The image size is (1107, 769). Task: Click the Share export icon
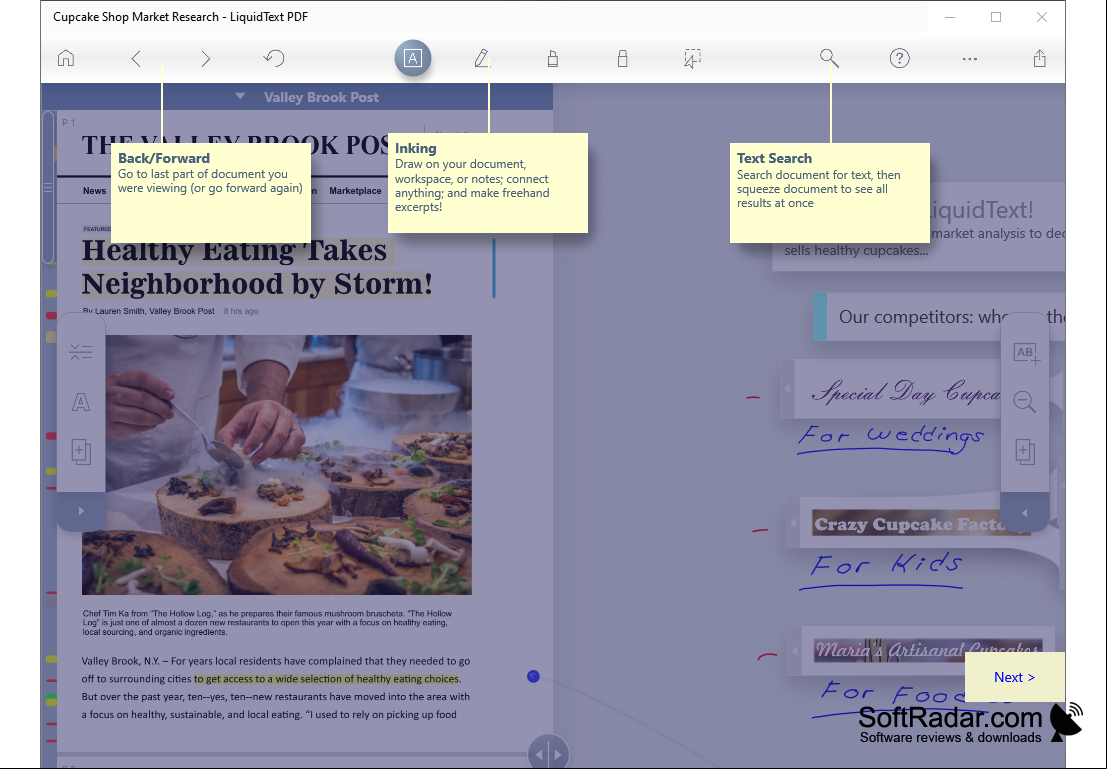(1039, 58)
